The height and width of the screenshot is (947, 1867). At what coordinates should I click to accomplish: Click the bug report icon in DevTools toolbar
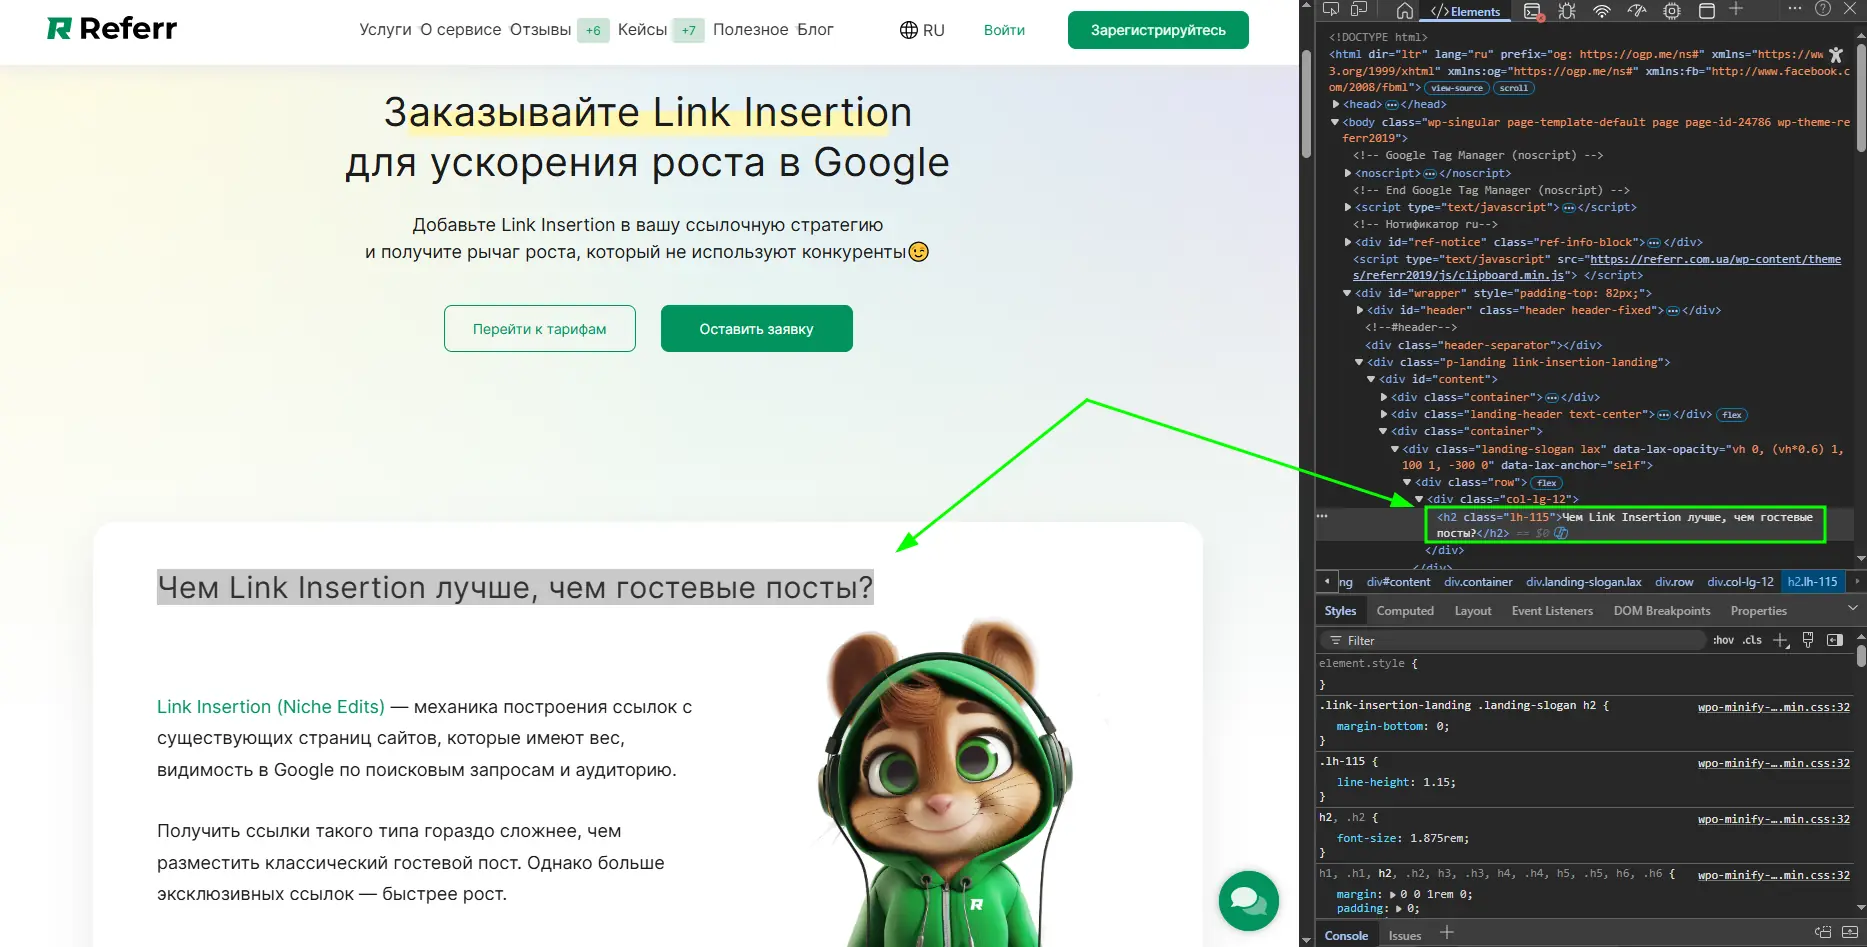tap(1567, 11)
